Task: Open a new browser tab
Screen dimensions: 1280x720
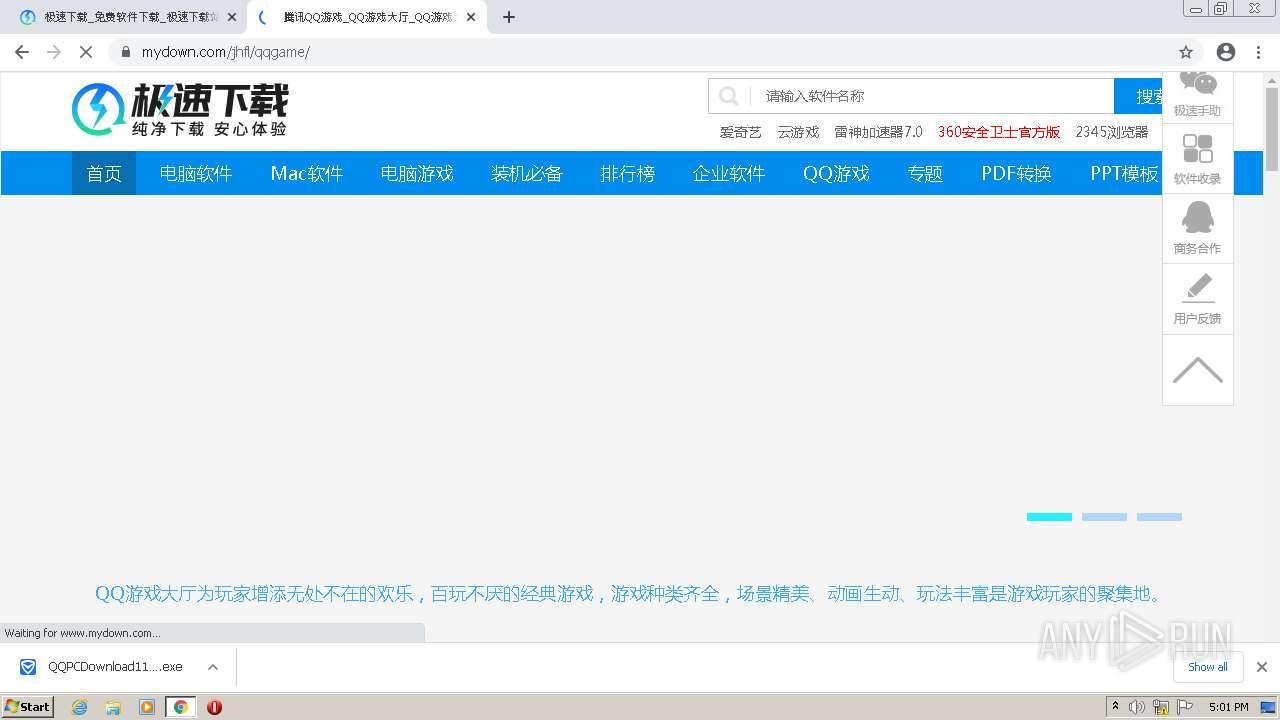Action: tap(509, 17)
